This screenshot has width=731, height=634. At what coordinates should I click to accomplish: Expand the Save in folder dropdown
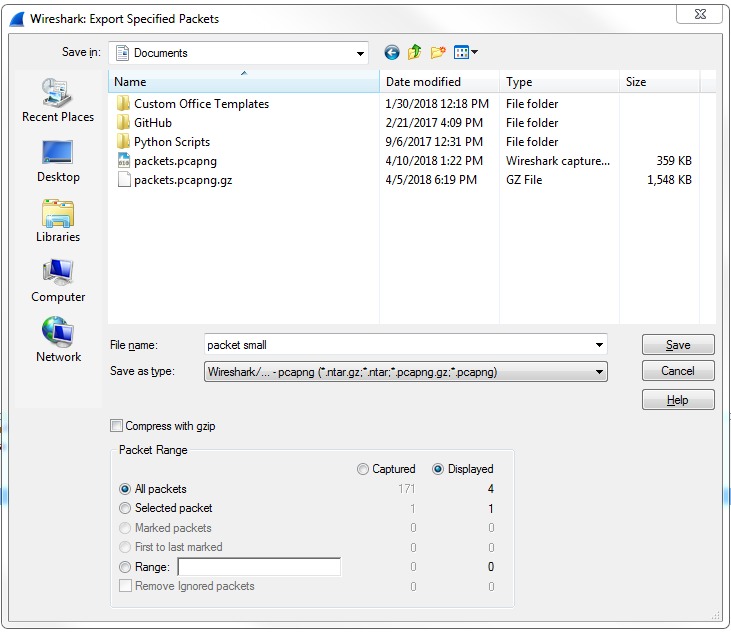pos(359,53)
